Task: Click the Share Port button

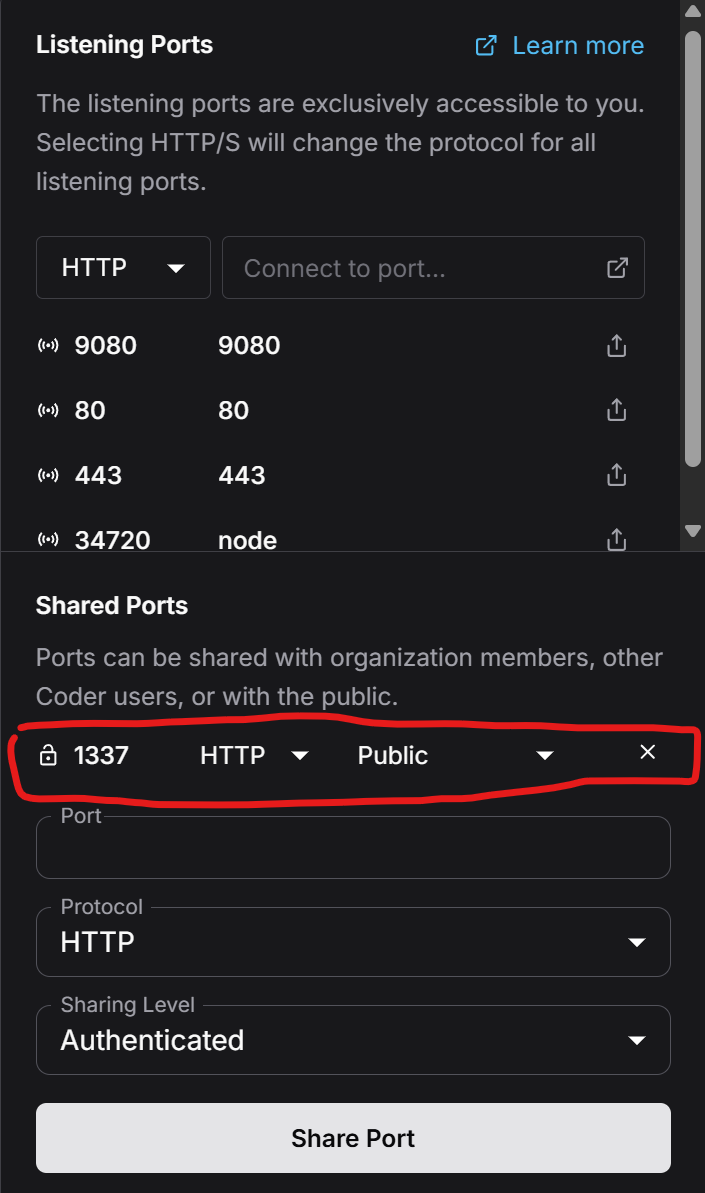Action: click(353, 1138)
